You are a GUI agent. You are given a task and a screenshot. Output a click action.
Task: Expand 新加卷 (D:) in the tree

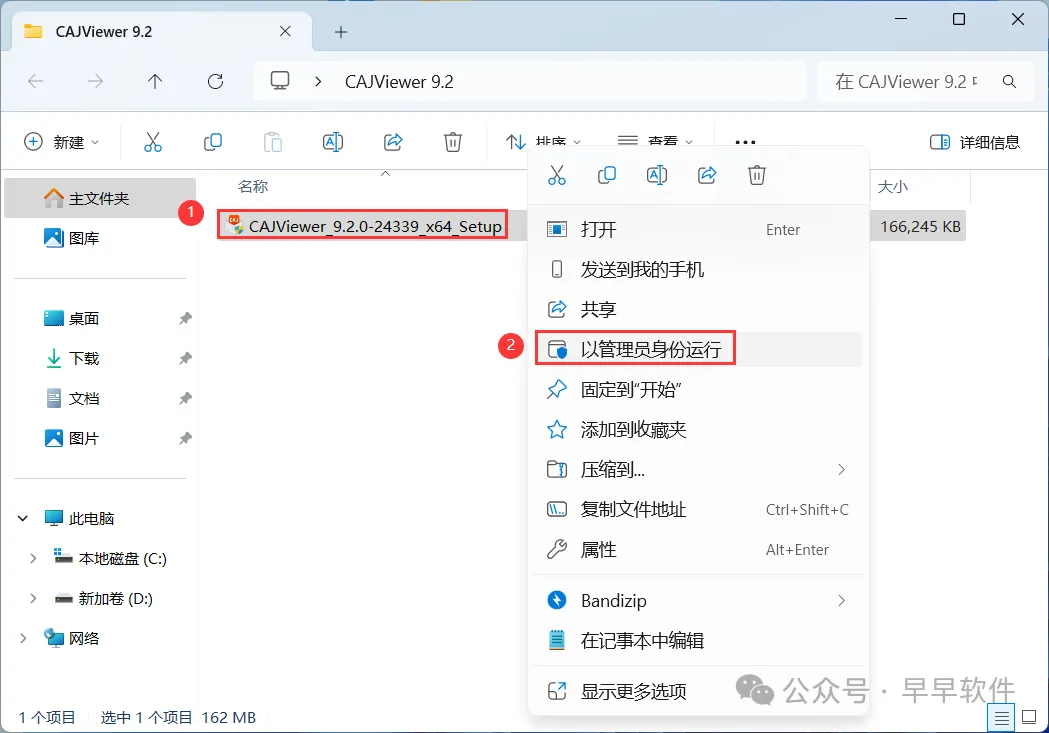tap(33, 599)
